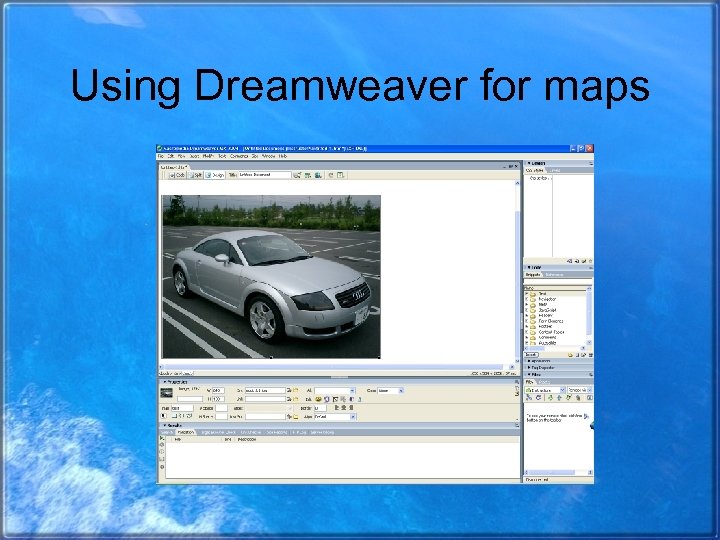
Task: Select the Snippets tab in Code panel
Action: [533, 275]
